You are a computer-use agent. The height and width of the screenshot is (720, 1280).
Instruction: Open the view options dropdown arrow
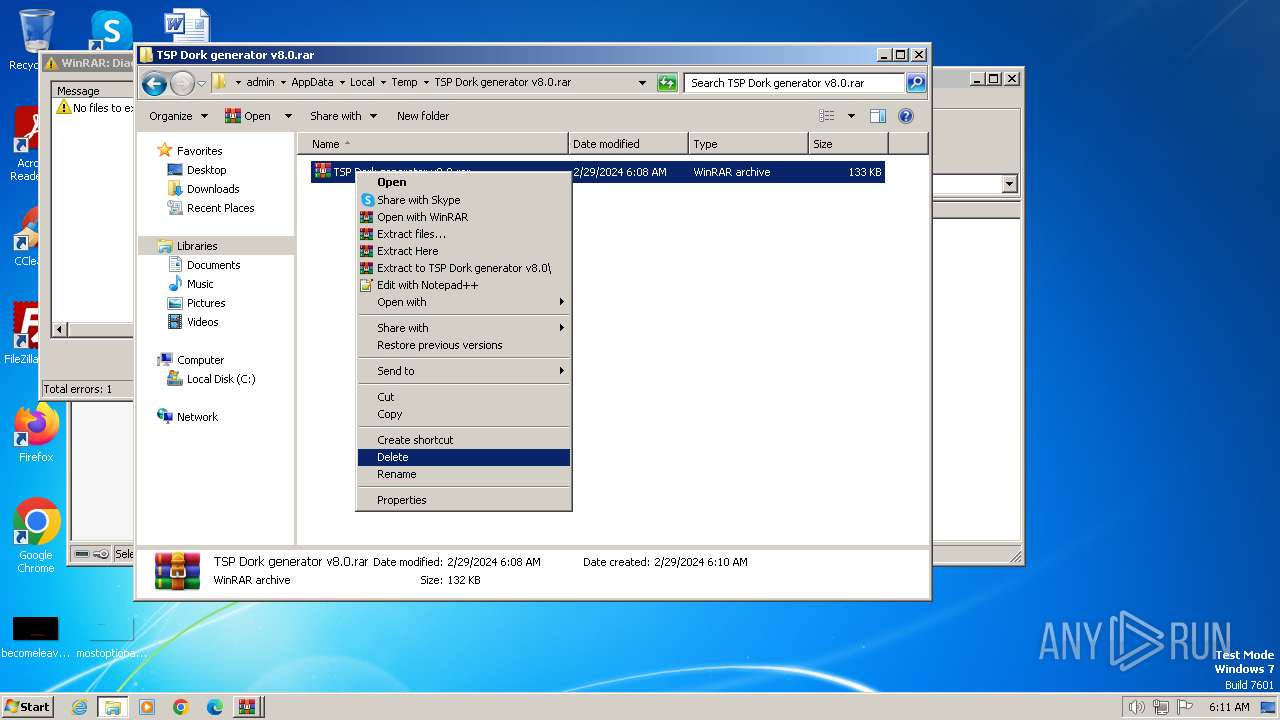pyautogui.click(x=851, y=116)
